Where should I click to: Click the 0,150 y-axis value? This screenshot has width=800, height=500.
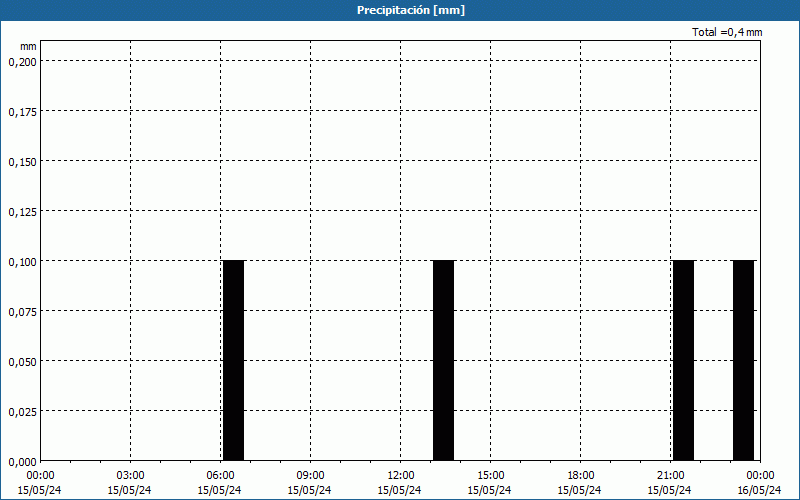point(22,162)
